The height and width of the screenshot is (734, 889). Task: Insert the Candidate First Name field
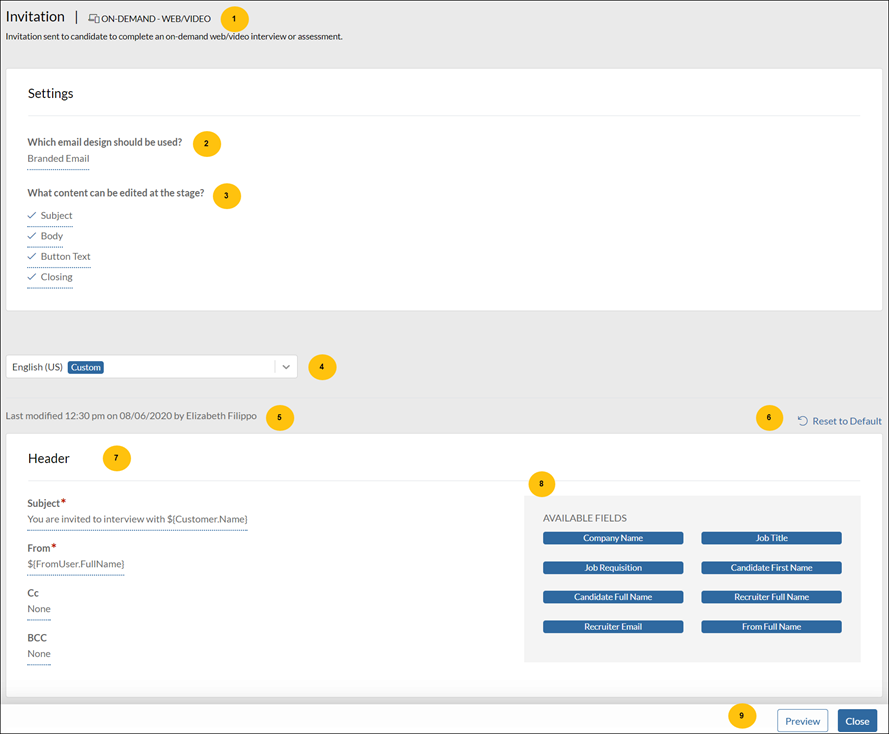point(771,568)
